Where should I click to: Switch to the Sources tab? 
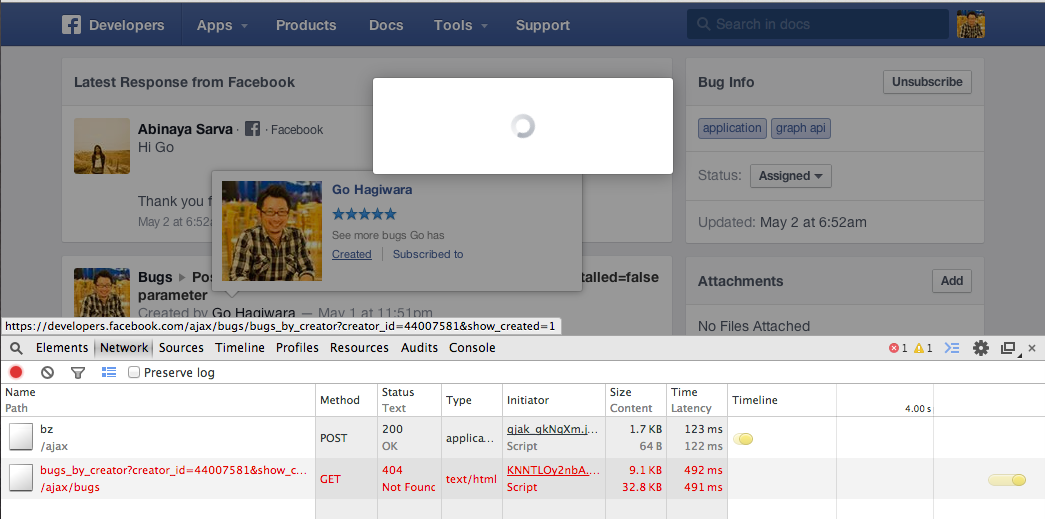[x=181, y=348]
